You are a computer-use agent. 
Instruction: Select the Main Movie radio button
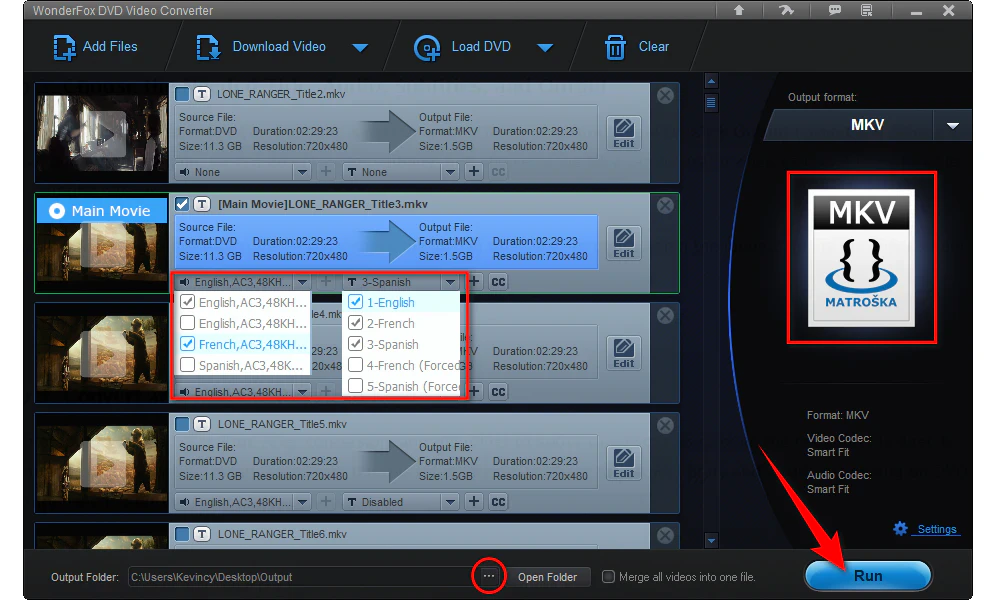[x=57, y=211]
